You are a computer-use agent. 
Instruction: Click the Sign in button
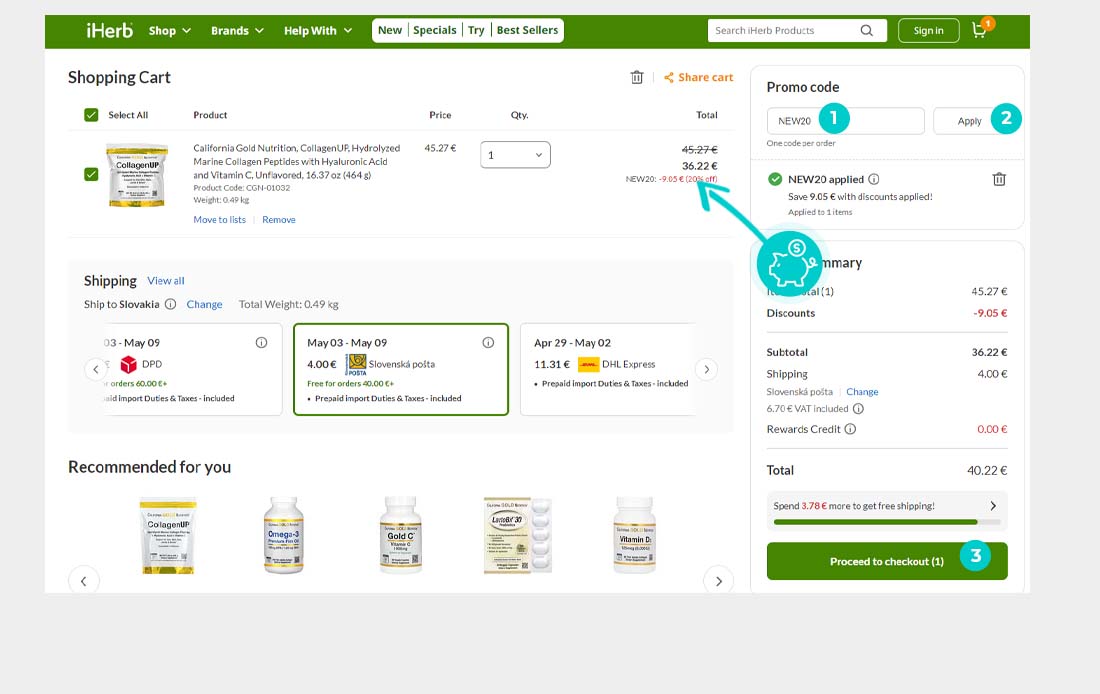(928, 30)
